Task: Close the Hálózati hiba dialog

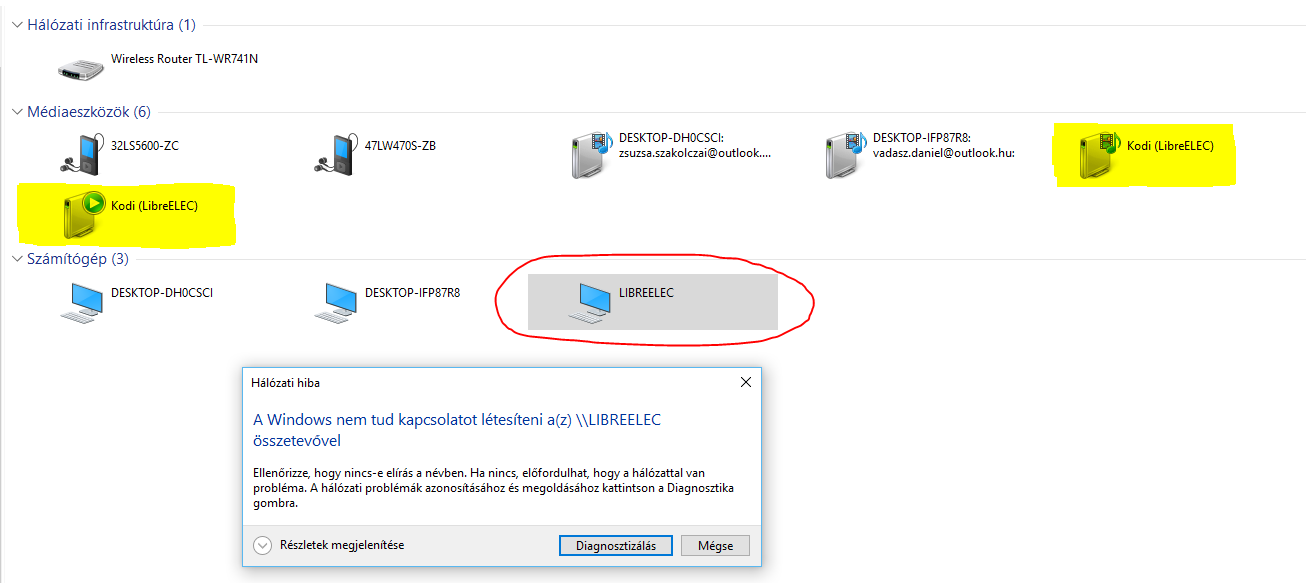Action: coord(745,382)
